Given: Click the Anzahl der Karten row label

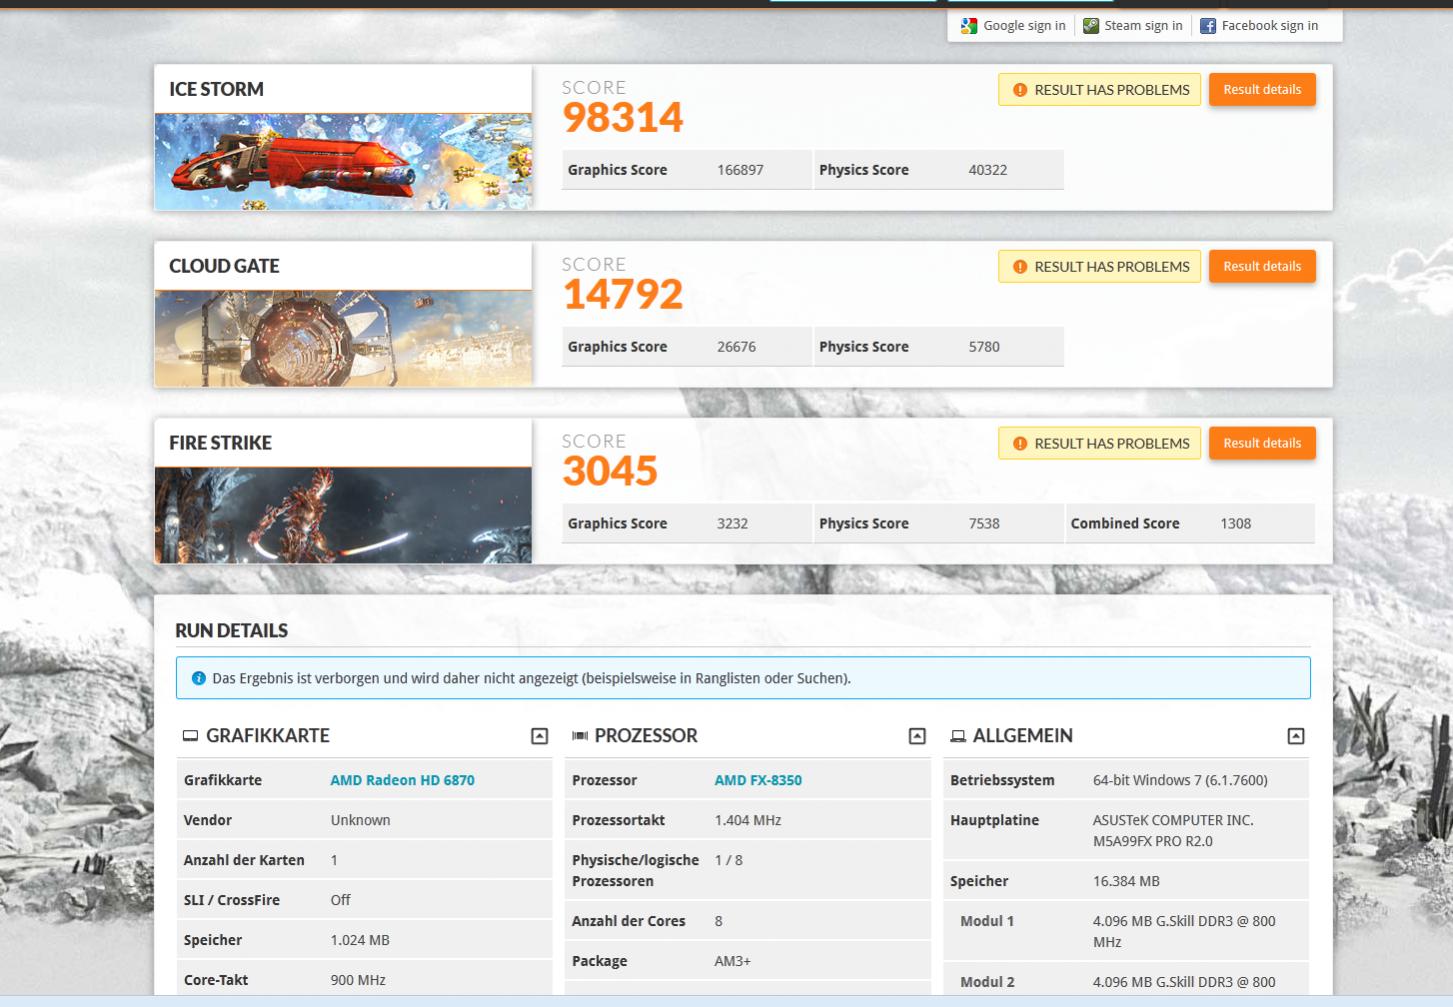Looking at the screenshot, I should coord(244,860).
